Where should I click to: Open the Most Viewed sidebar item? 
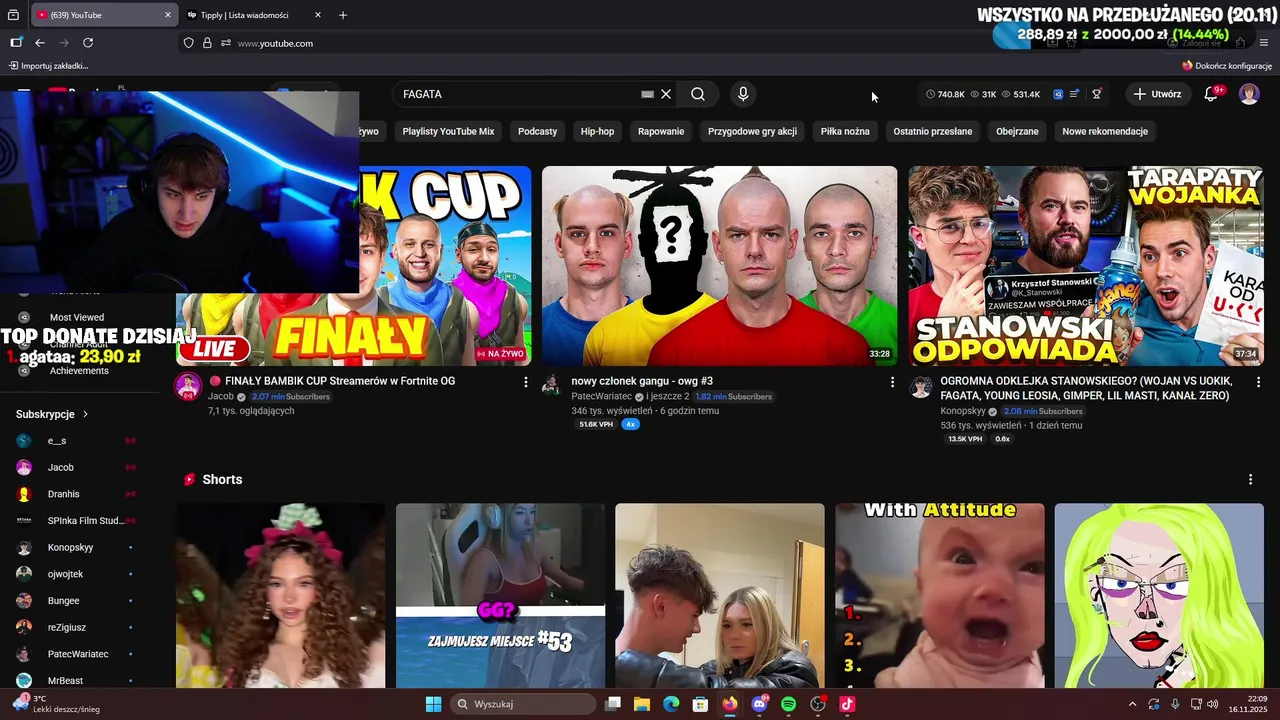tap(75, 317)
